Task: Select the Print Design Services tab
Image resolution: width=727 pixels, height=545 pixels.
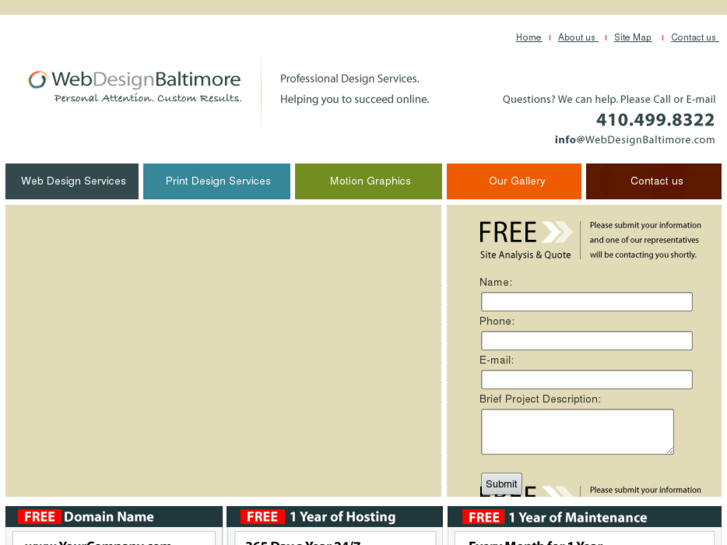Action: (217, 181)
